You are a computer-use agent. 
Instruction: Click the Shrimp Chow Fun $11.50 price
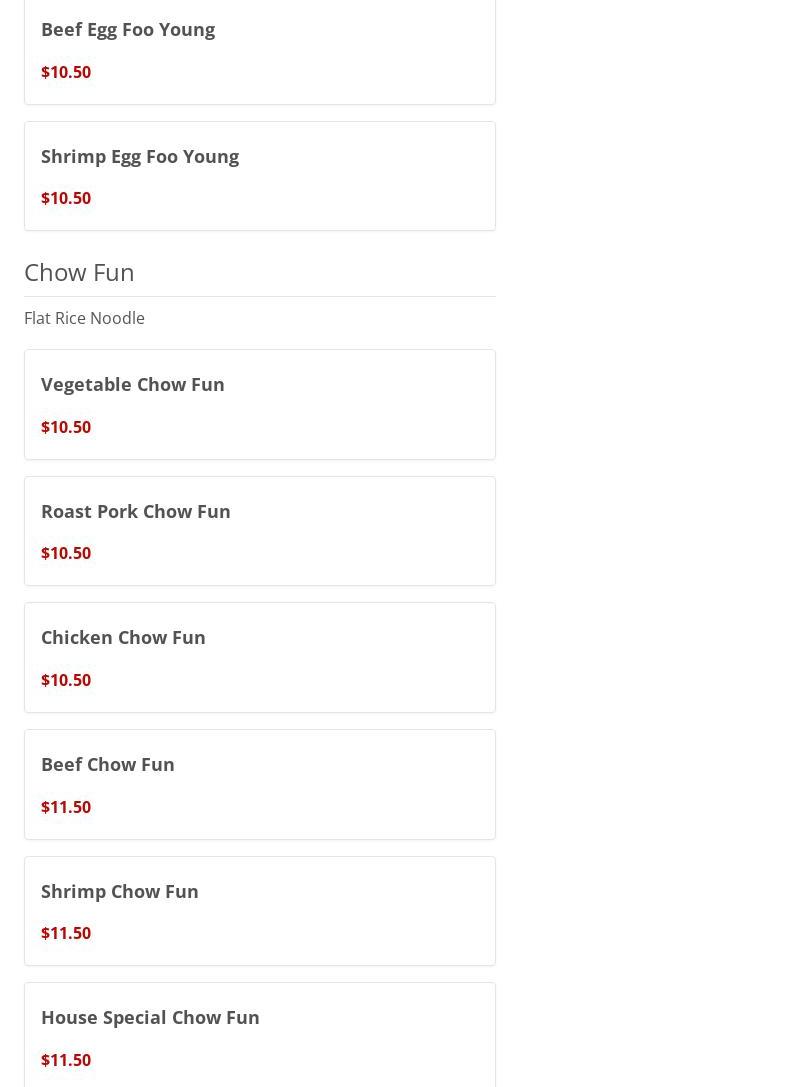[x=66, y=933]
